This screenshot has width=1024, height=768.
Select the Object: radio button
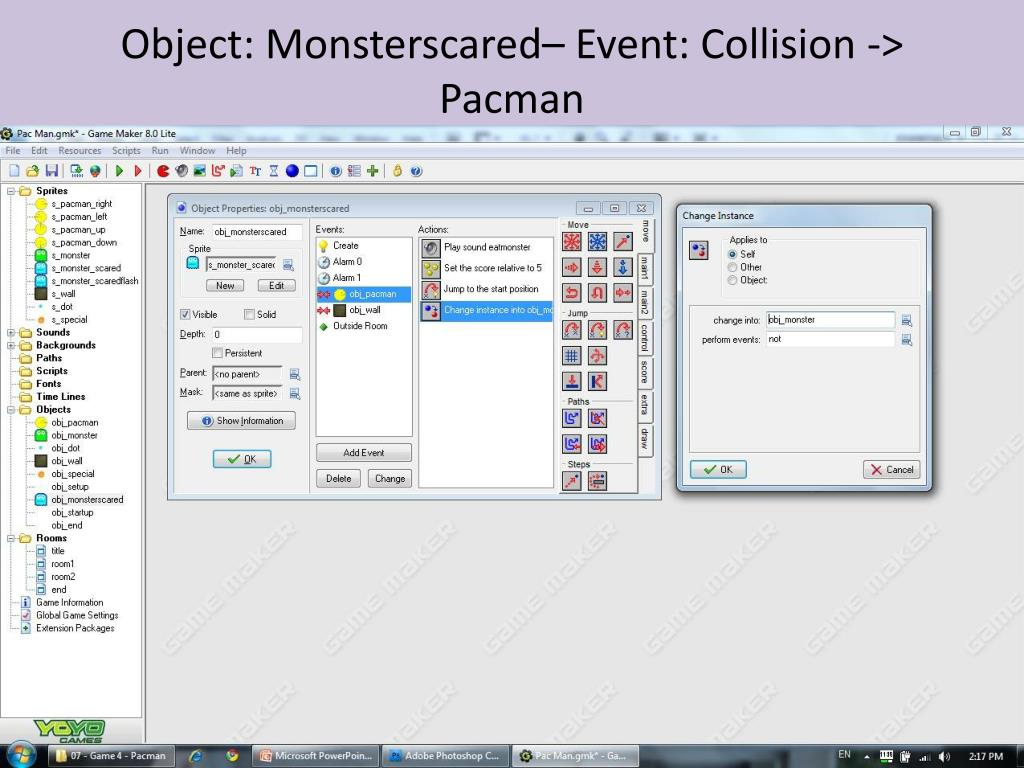coord(732,280)
